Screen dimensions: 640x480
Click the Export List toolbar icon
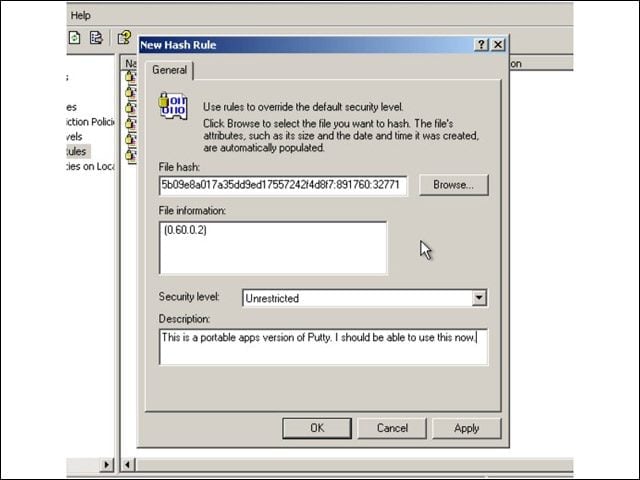pyautogui.click(x=96, y=38)
